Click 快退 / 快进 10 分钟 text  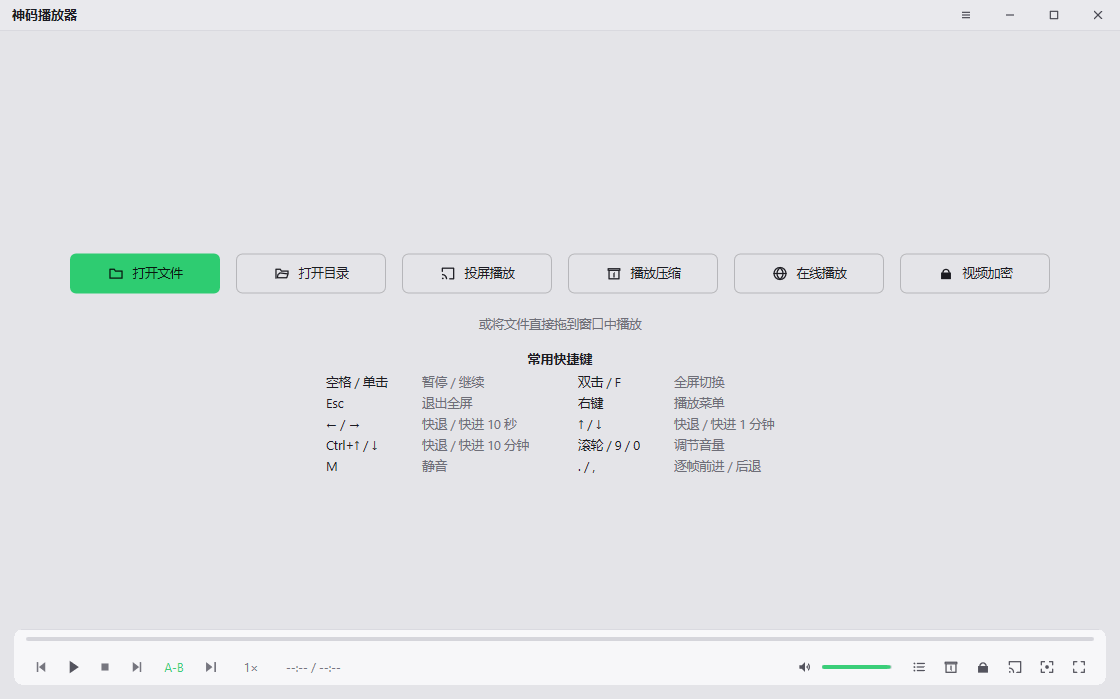476,446
